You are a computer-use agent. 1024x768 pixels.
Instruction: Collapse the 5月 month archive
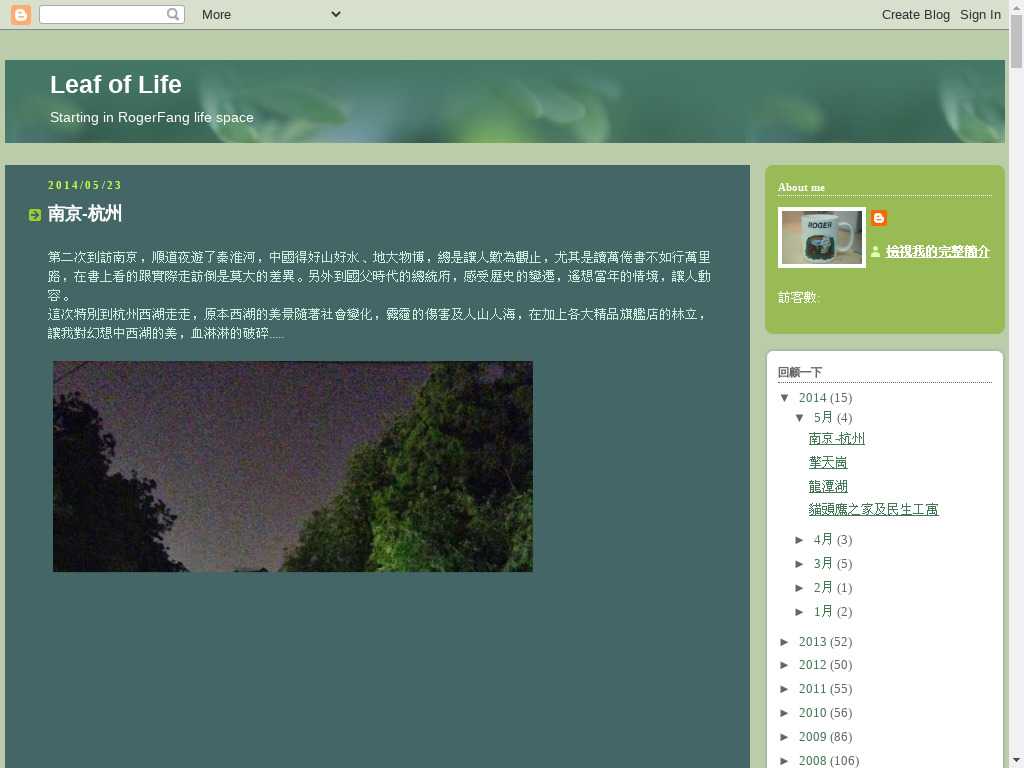pyautogui.click(x=801, y=418)
